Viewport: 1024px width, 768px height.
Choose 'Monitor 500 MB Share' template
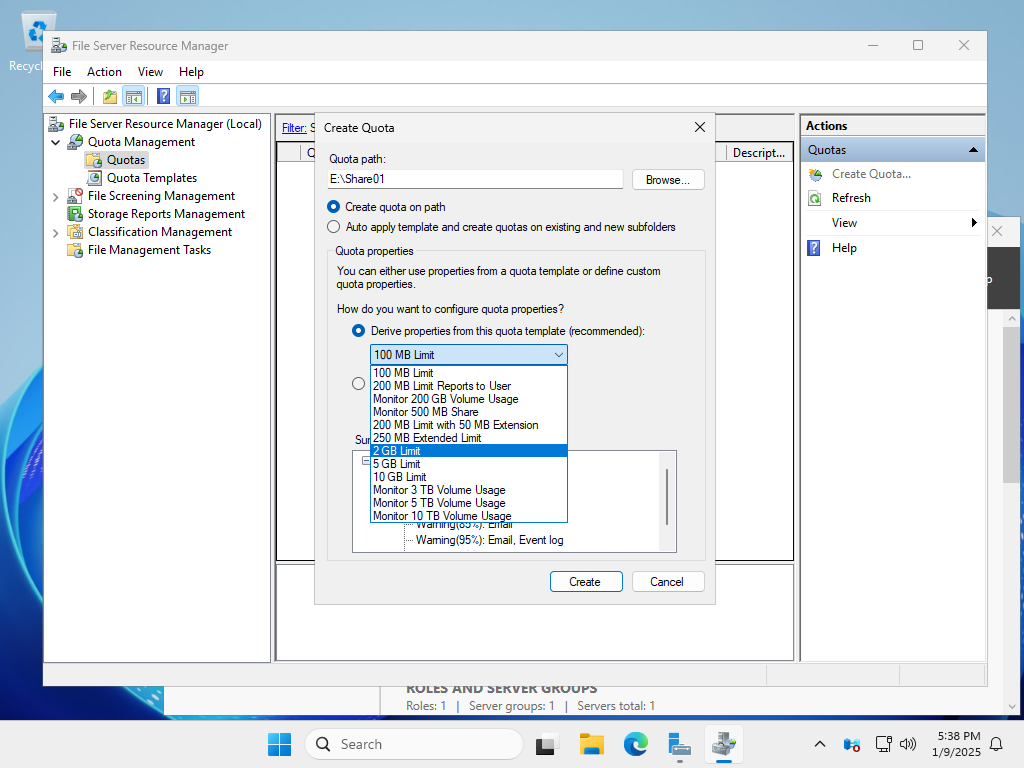coord(468,412)
